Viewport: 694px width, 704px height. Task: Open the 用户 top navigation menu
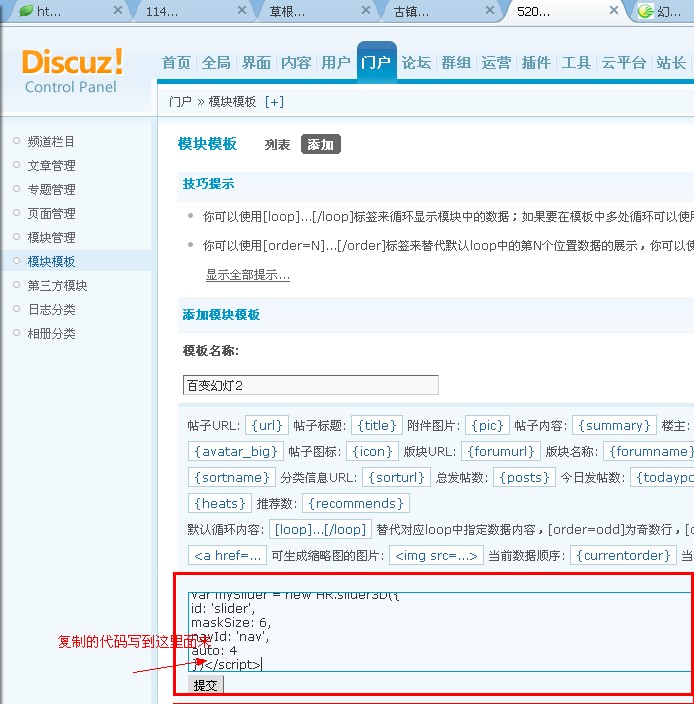(336, 63)
